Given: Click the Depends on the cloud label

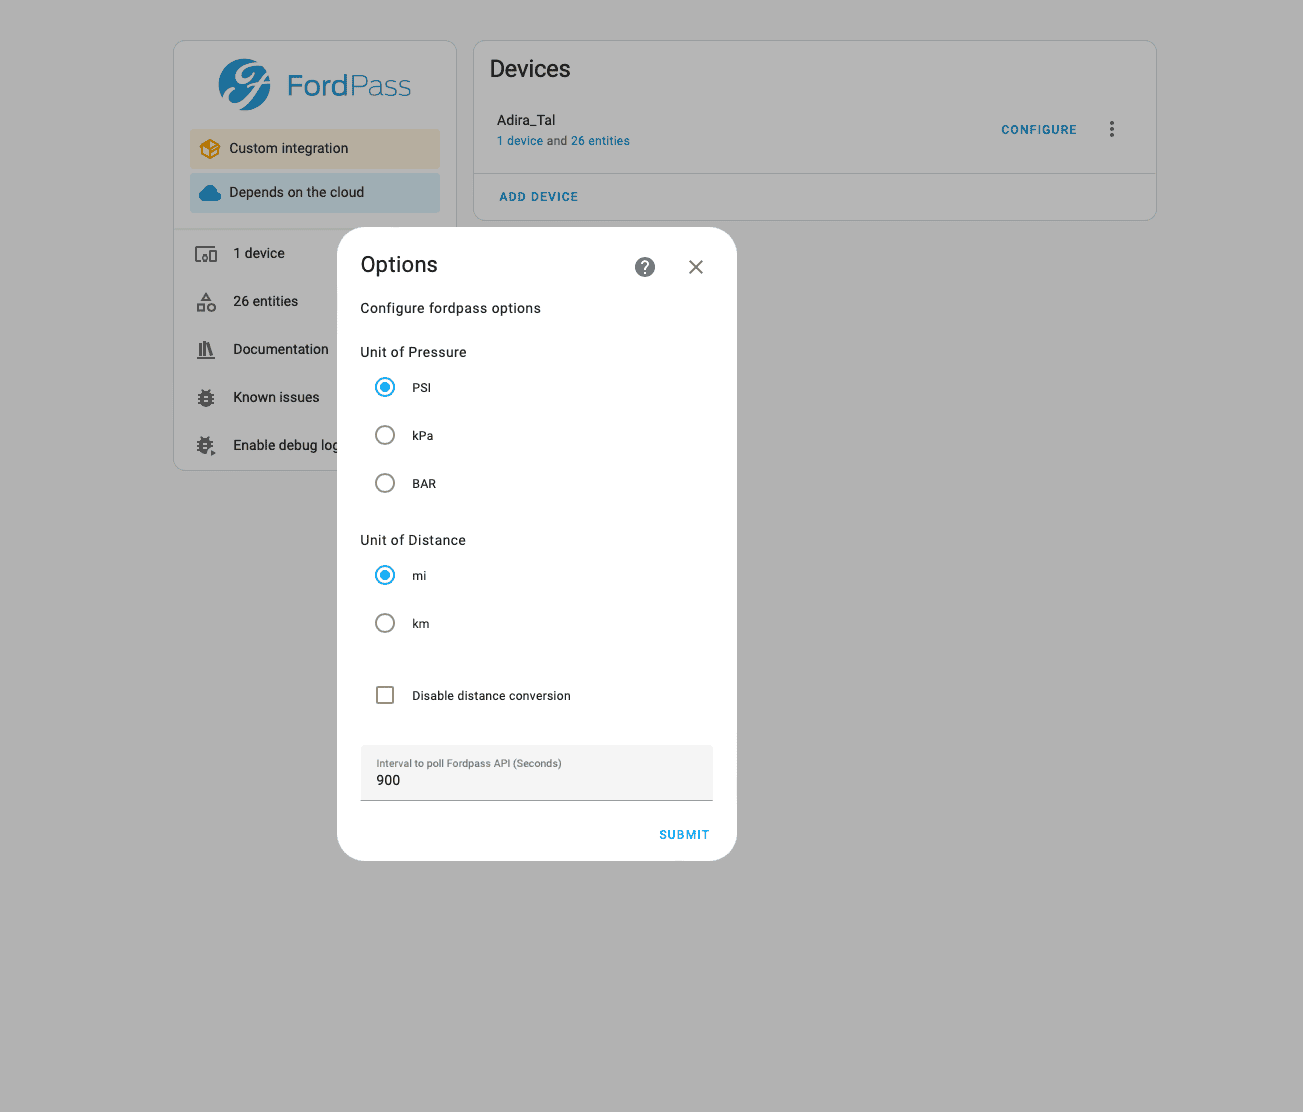Looking at the screenshot, I should [297, 193].
